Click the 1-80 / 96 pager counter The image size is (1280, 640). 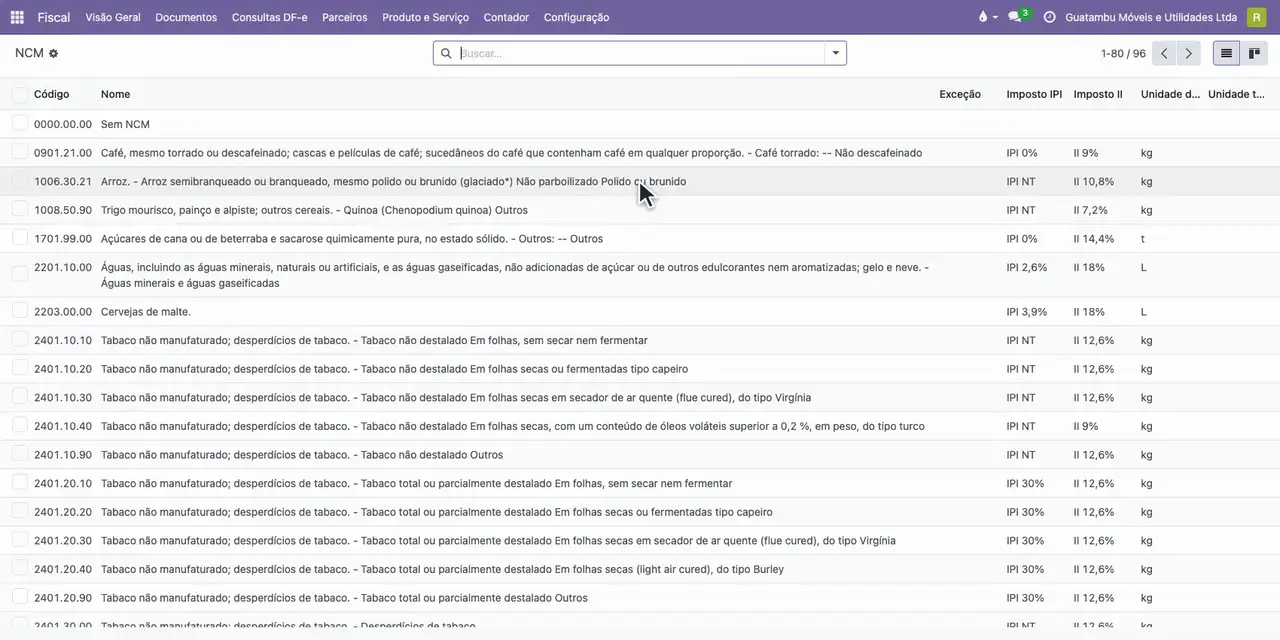pos(1123,53)
